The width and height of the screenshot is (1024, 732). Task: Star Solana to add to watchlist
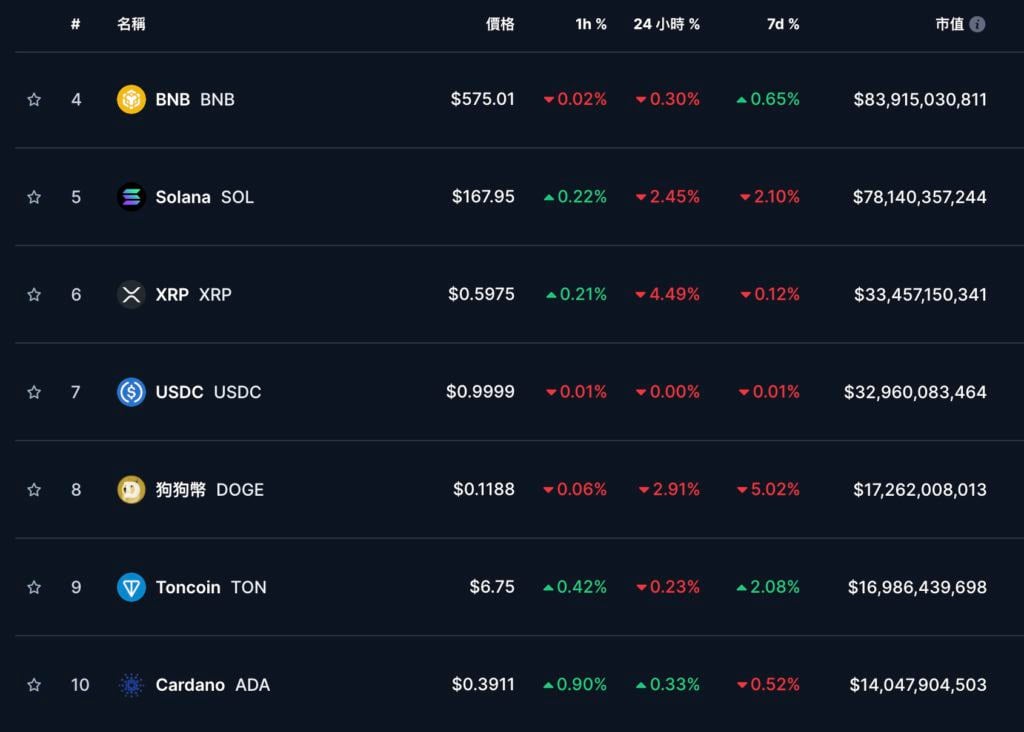34,197
